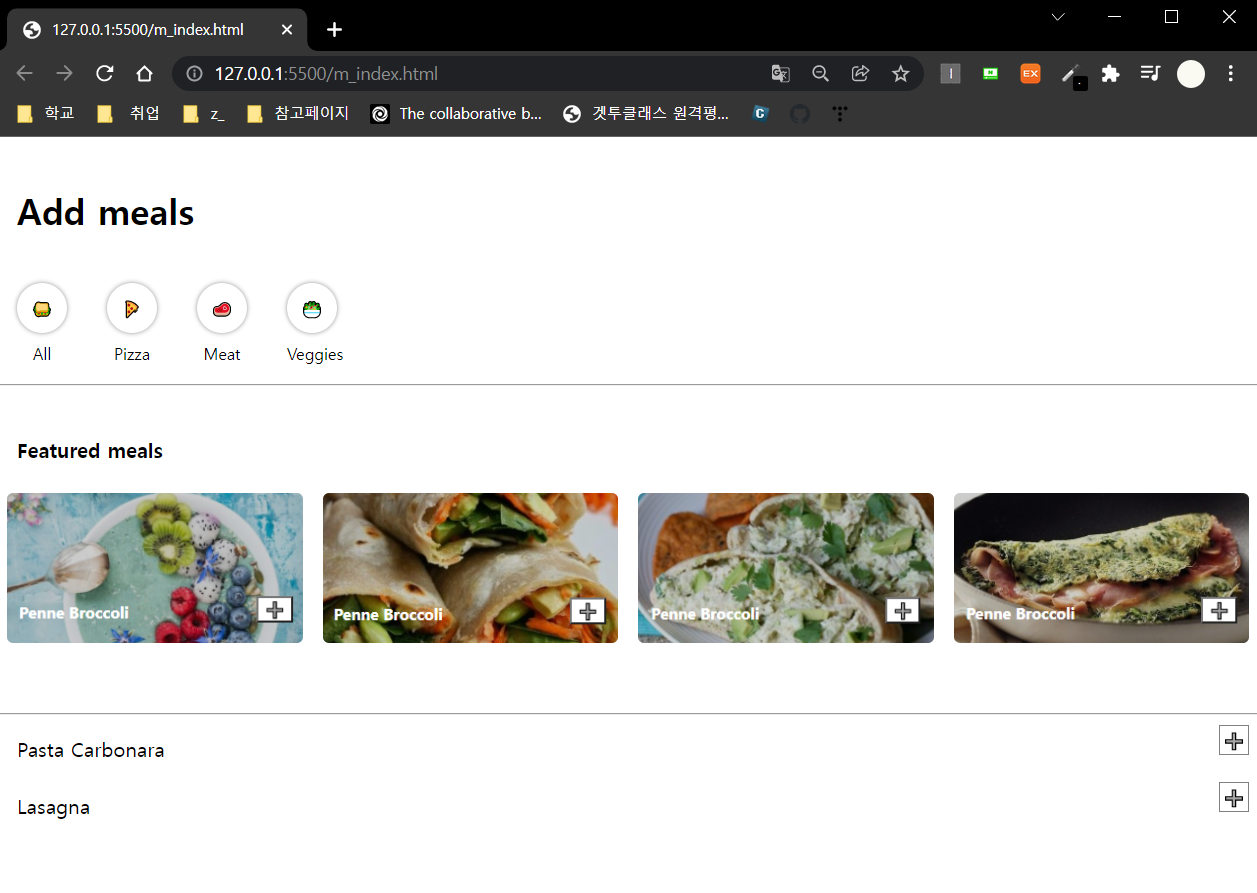1257x893 pixels.
Task: Open the 겟투클래스 원격평... bookmark
Action: point(647,114)
